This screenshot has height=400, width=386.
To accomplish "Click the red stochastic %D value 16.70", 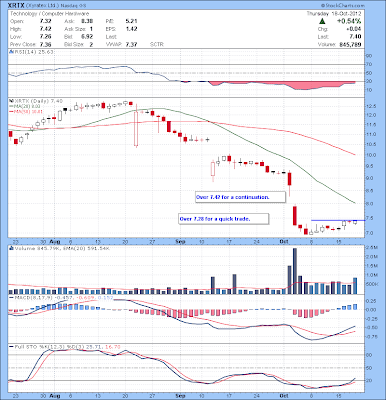I will point(113,347).
